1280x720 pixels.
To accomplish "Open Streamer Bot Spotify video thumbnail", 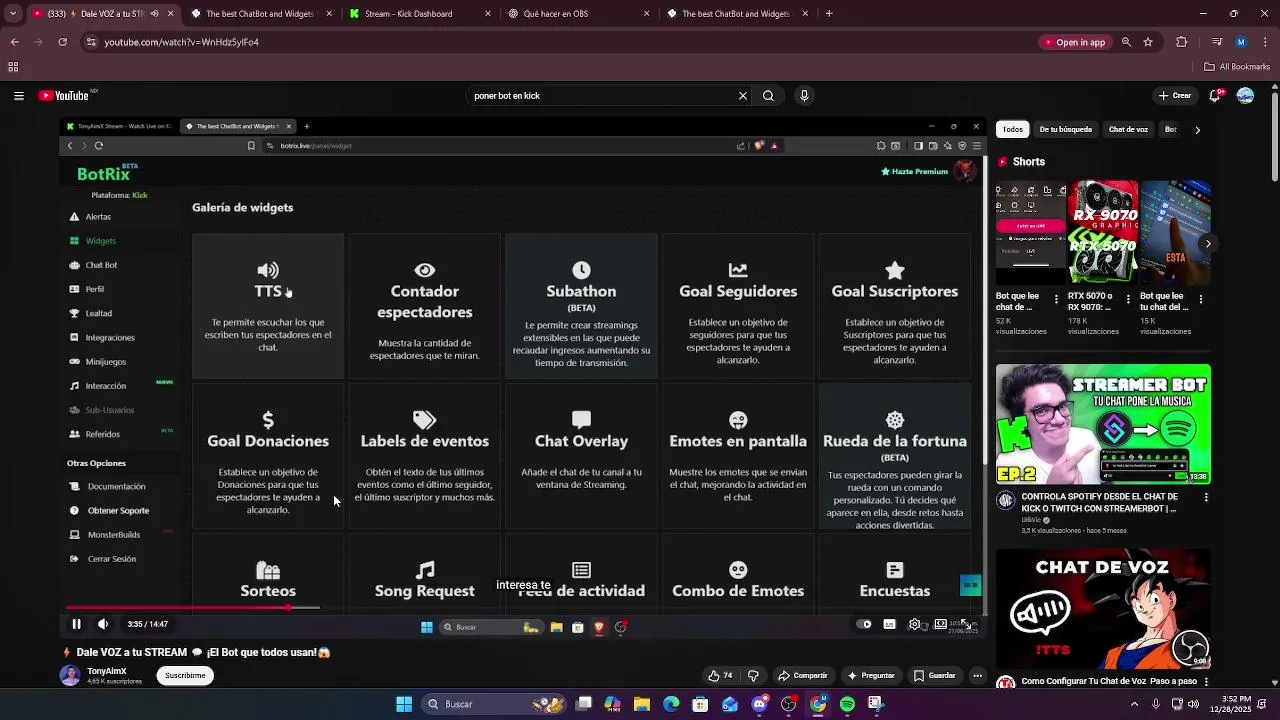I will [x=1103, y=424].
